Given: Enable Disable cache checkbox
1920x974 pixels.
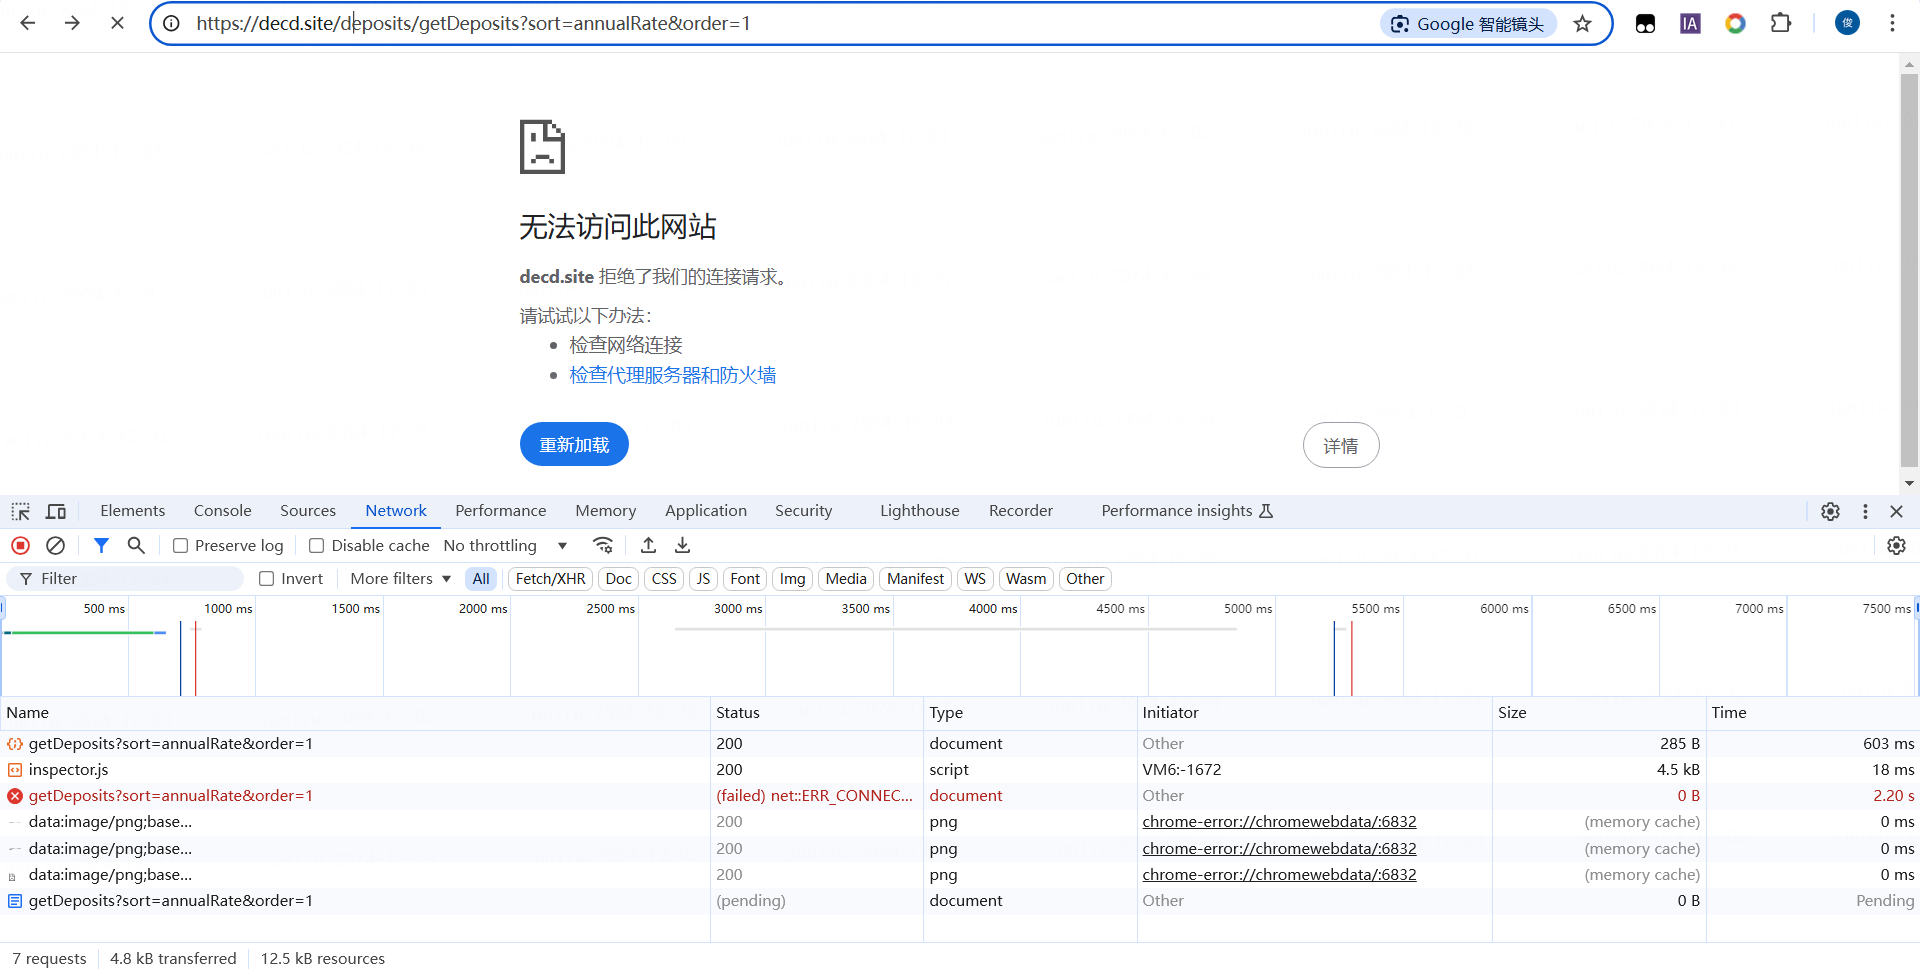Looking at the screenshot, I should (317, 546).
